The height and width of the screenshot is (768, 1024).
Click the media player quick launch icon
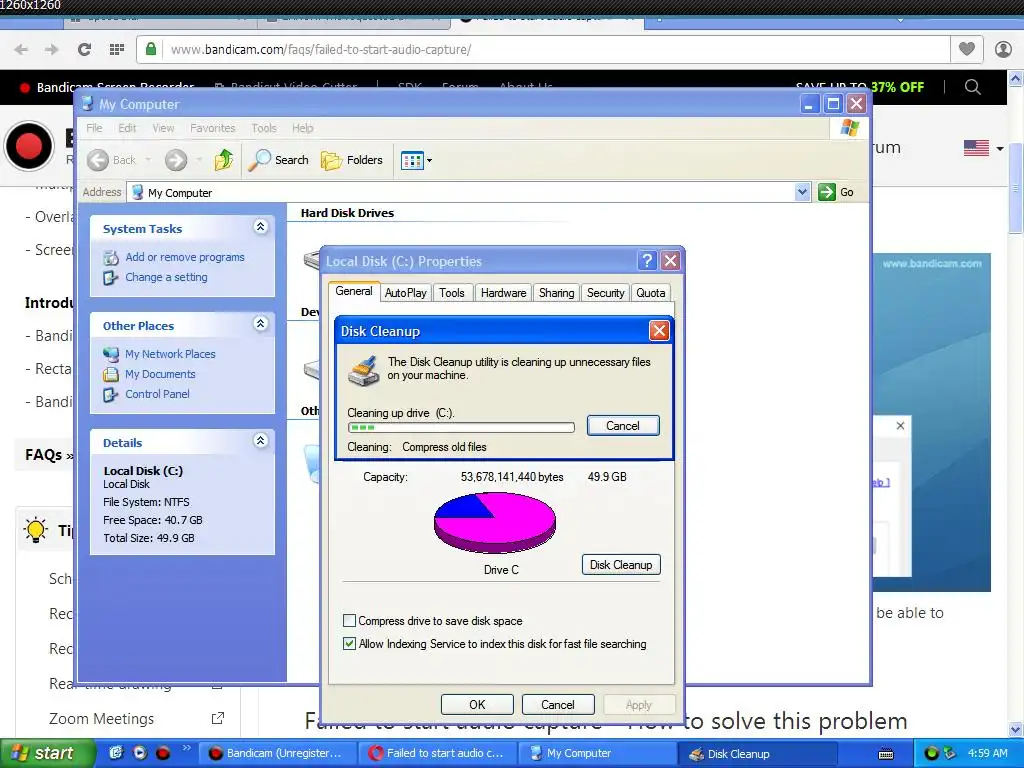[x=140, y=753]
